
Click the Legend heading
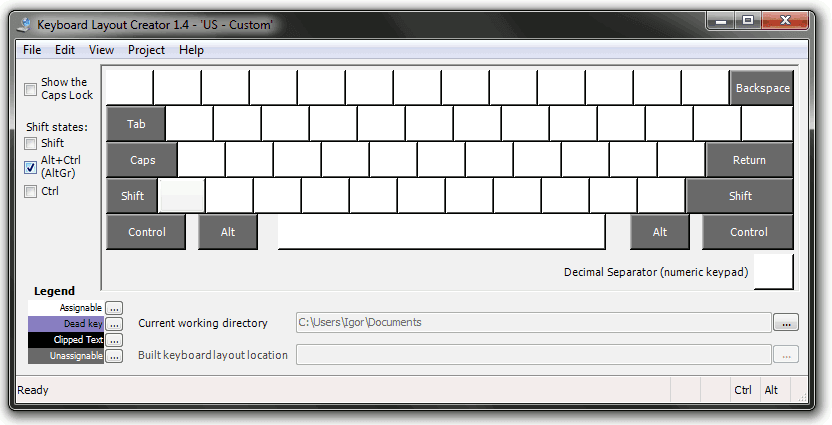point(54,291)
